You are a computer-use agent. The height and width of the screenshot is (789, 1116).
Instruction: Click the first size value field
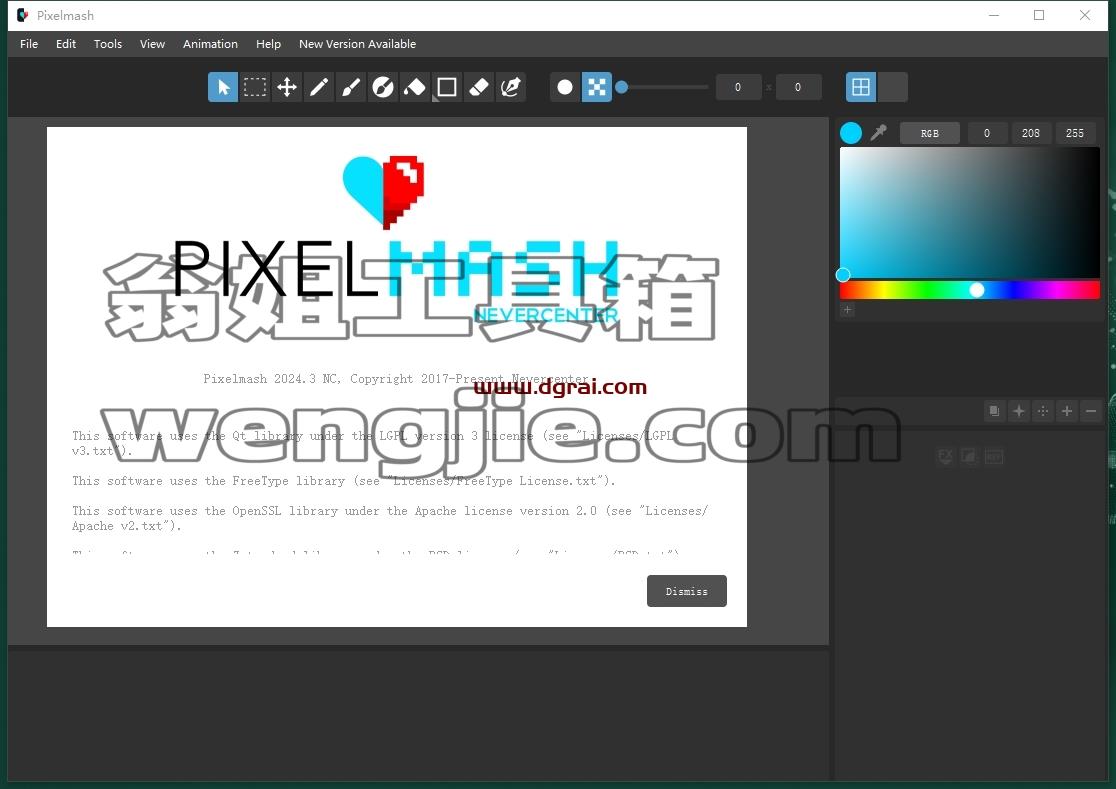click(x=738, y=88)
